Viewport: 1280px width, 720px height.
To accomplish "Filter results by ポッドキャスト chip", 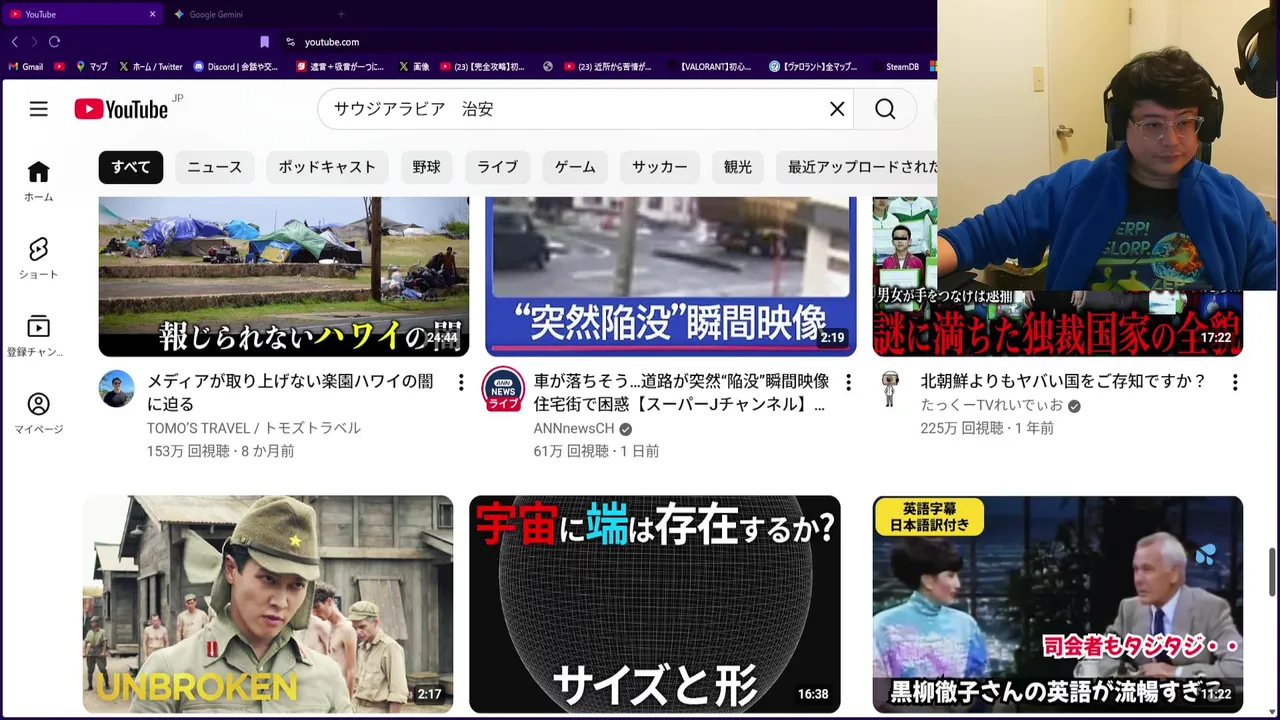I will [327, 167].
